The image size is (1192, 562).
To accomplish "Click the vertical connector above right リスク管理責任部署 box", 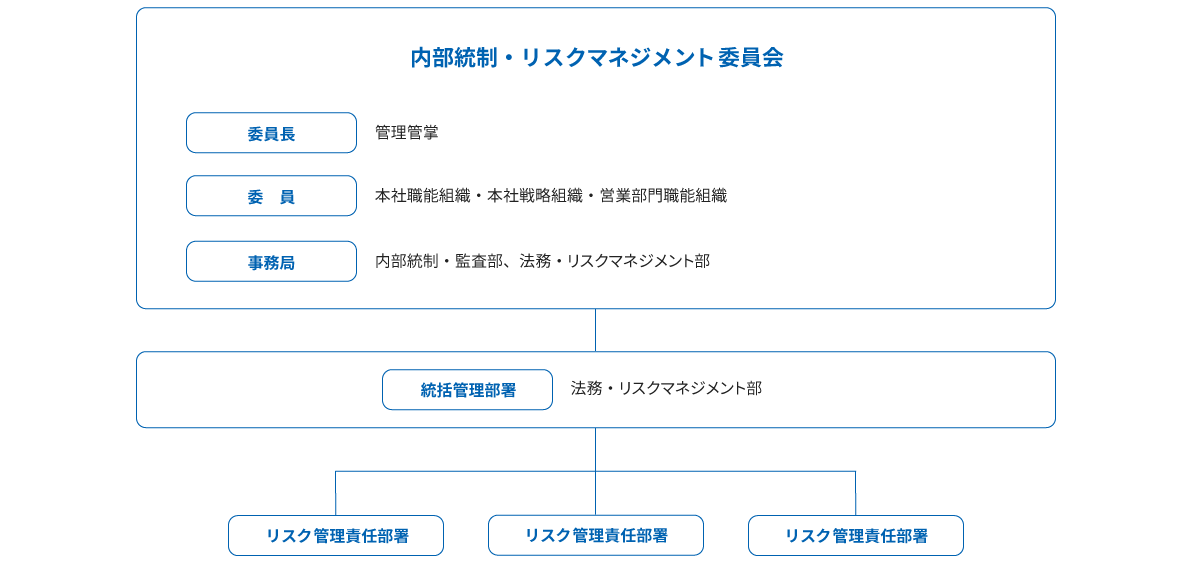I will (x=856, y=493).
